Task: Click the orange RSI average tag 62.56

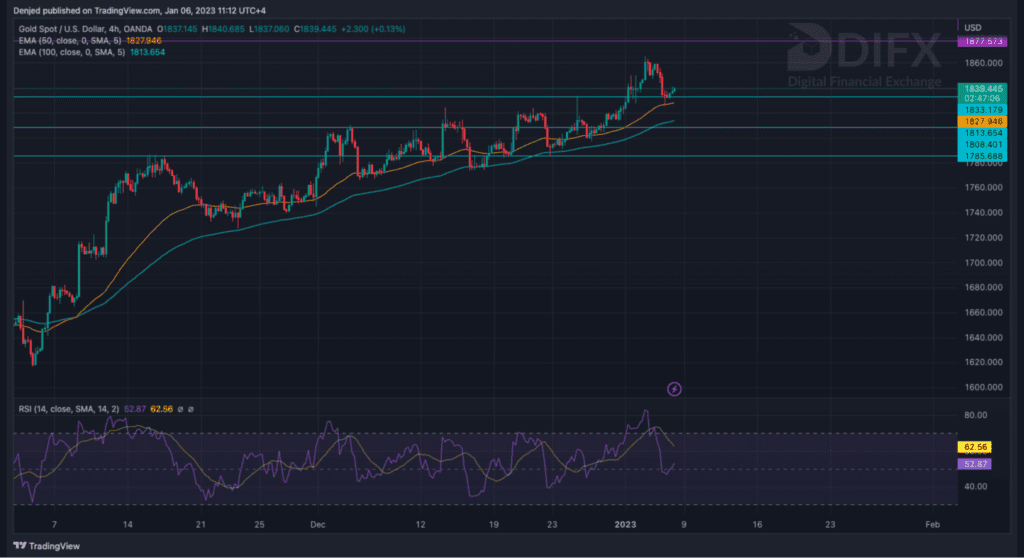Action: point(974,448)
